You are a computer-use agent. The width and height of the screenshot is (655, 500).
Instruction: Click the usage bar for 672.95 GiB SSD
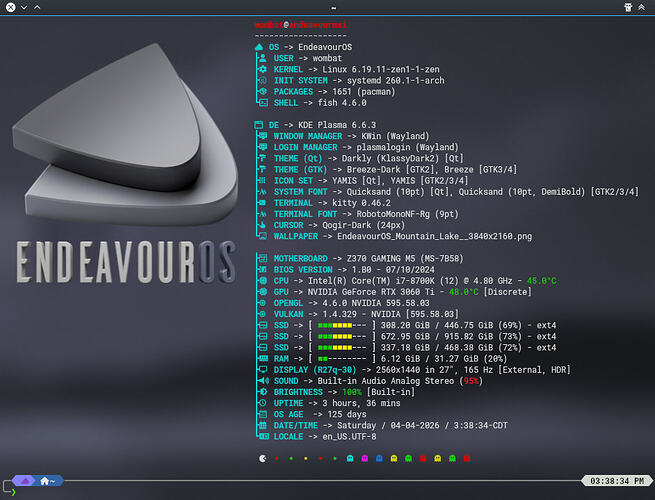(342, 337)
